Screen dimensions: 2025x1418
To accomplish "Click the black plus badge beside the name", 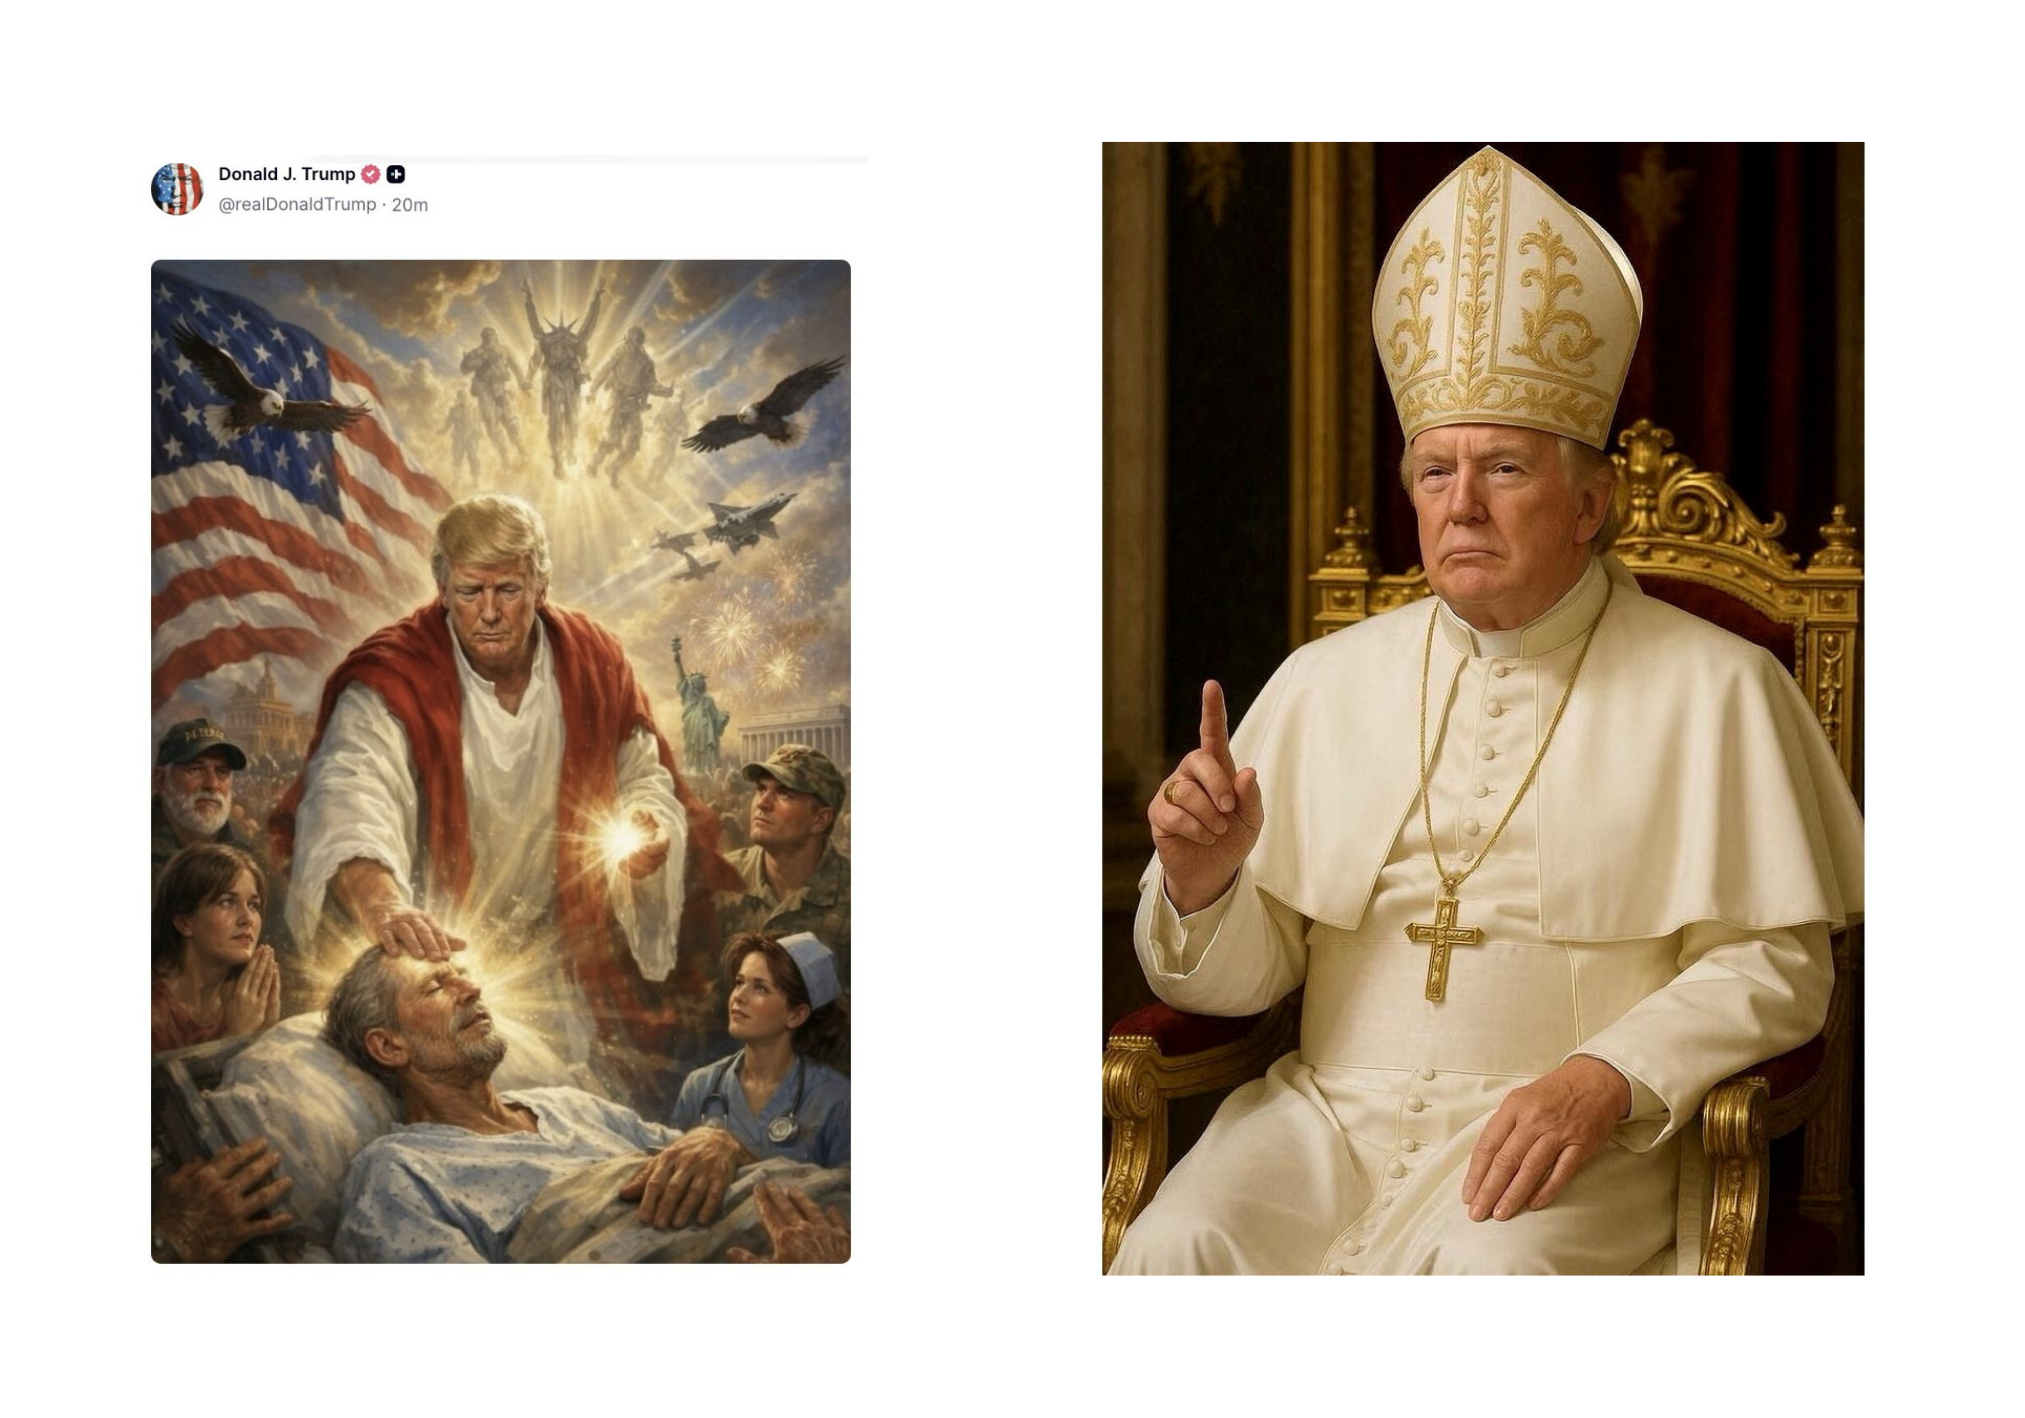I will point(396,174).
